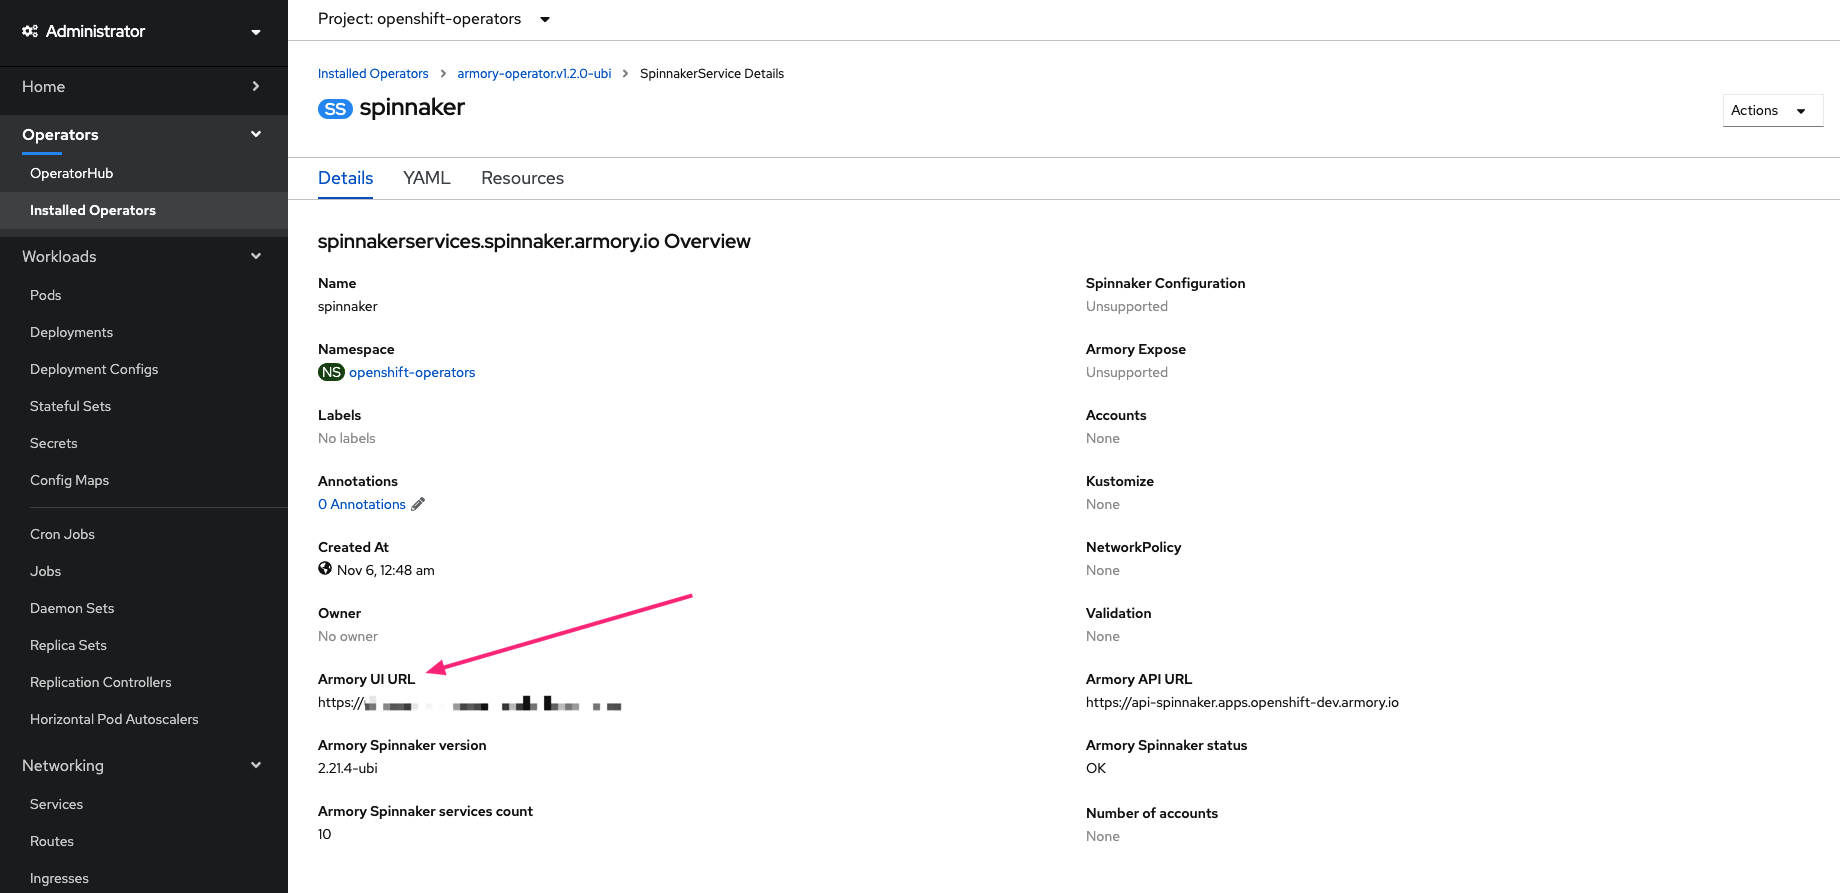Viewport: 1840px width, 893px height.
Task: Click the Administrator gears icon
Action: [x=30, y=31]
